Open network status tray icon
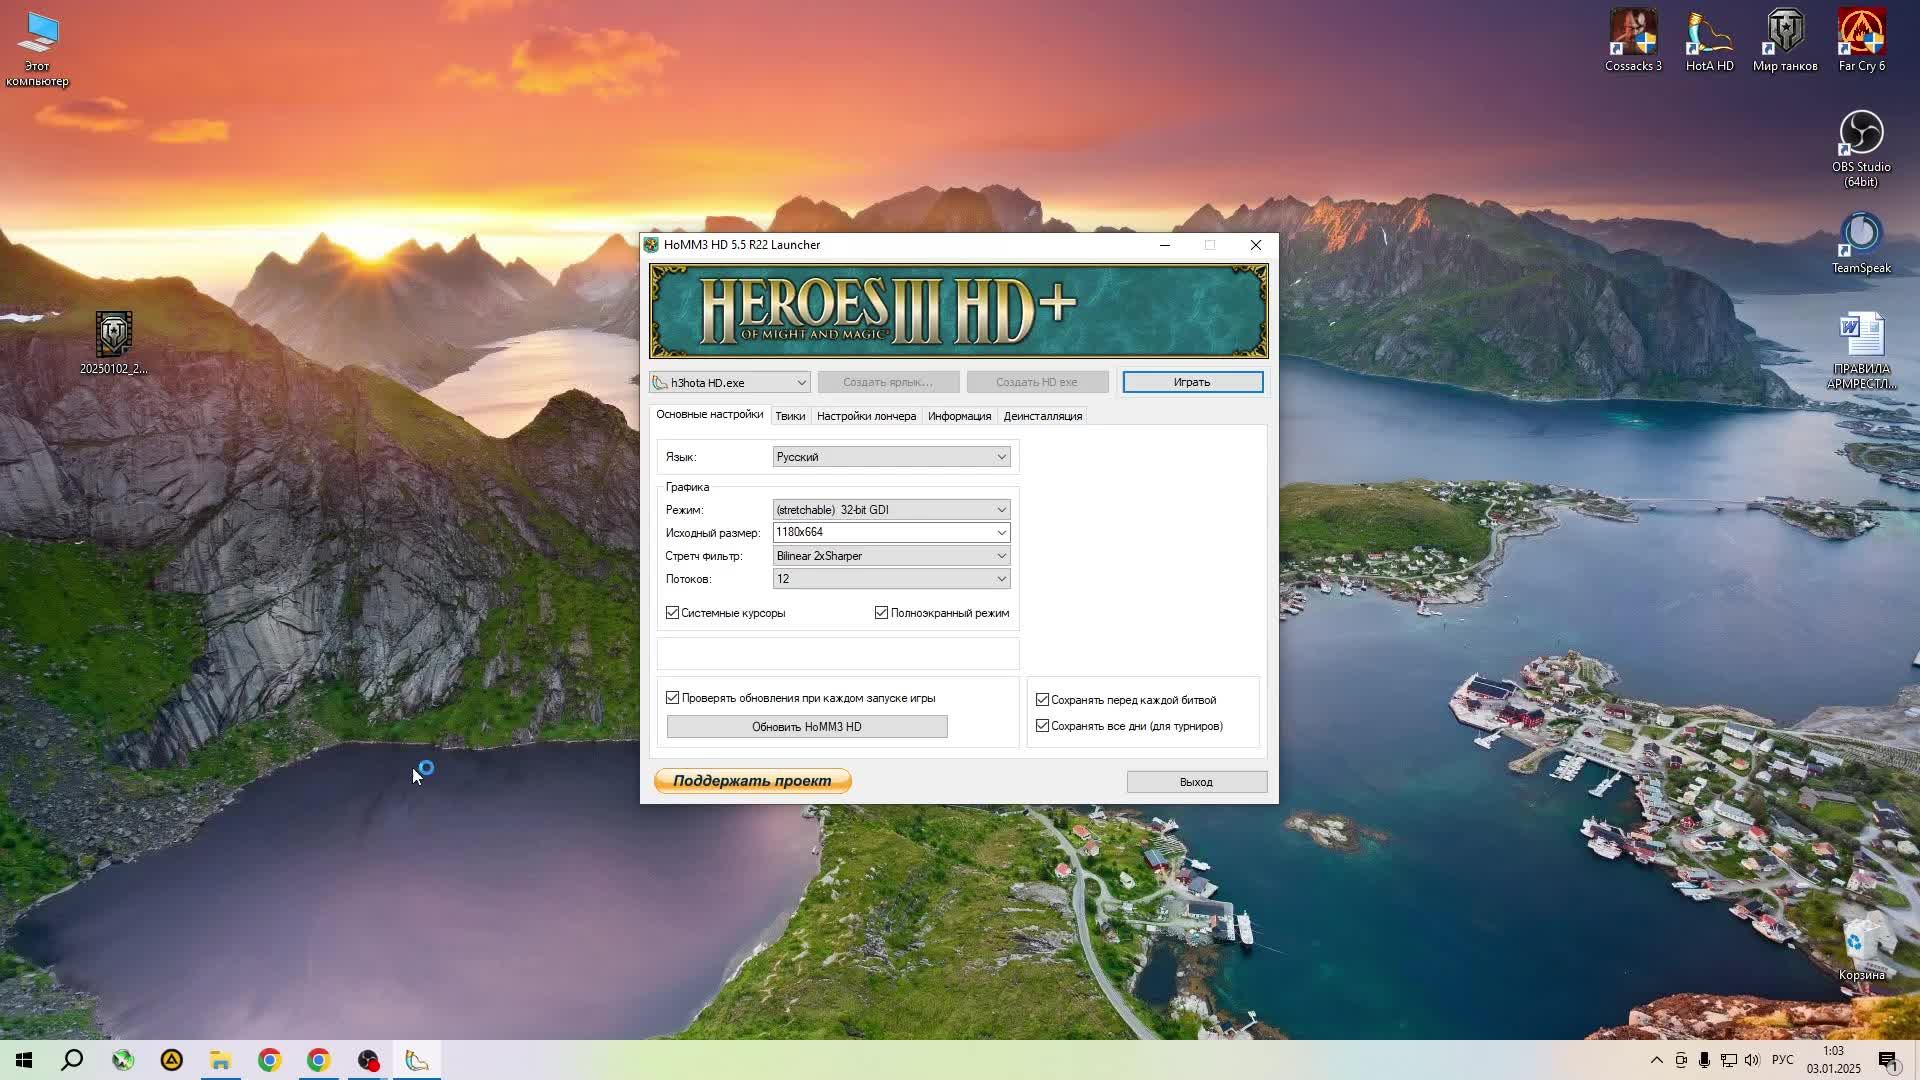The image size is (1920, 1080). coord(1728,1060)
